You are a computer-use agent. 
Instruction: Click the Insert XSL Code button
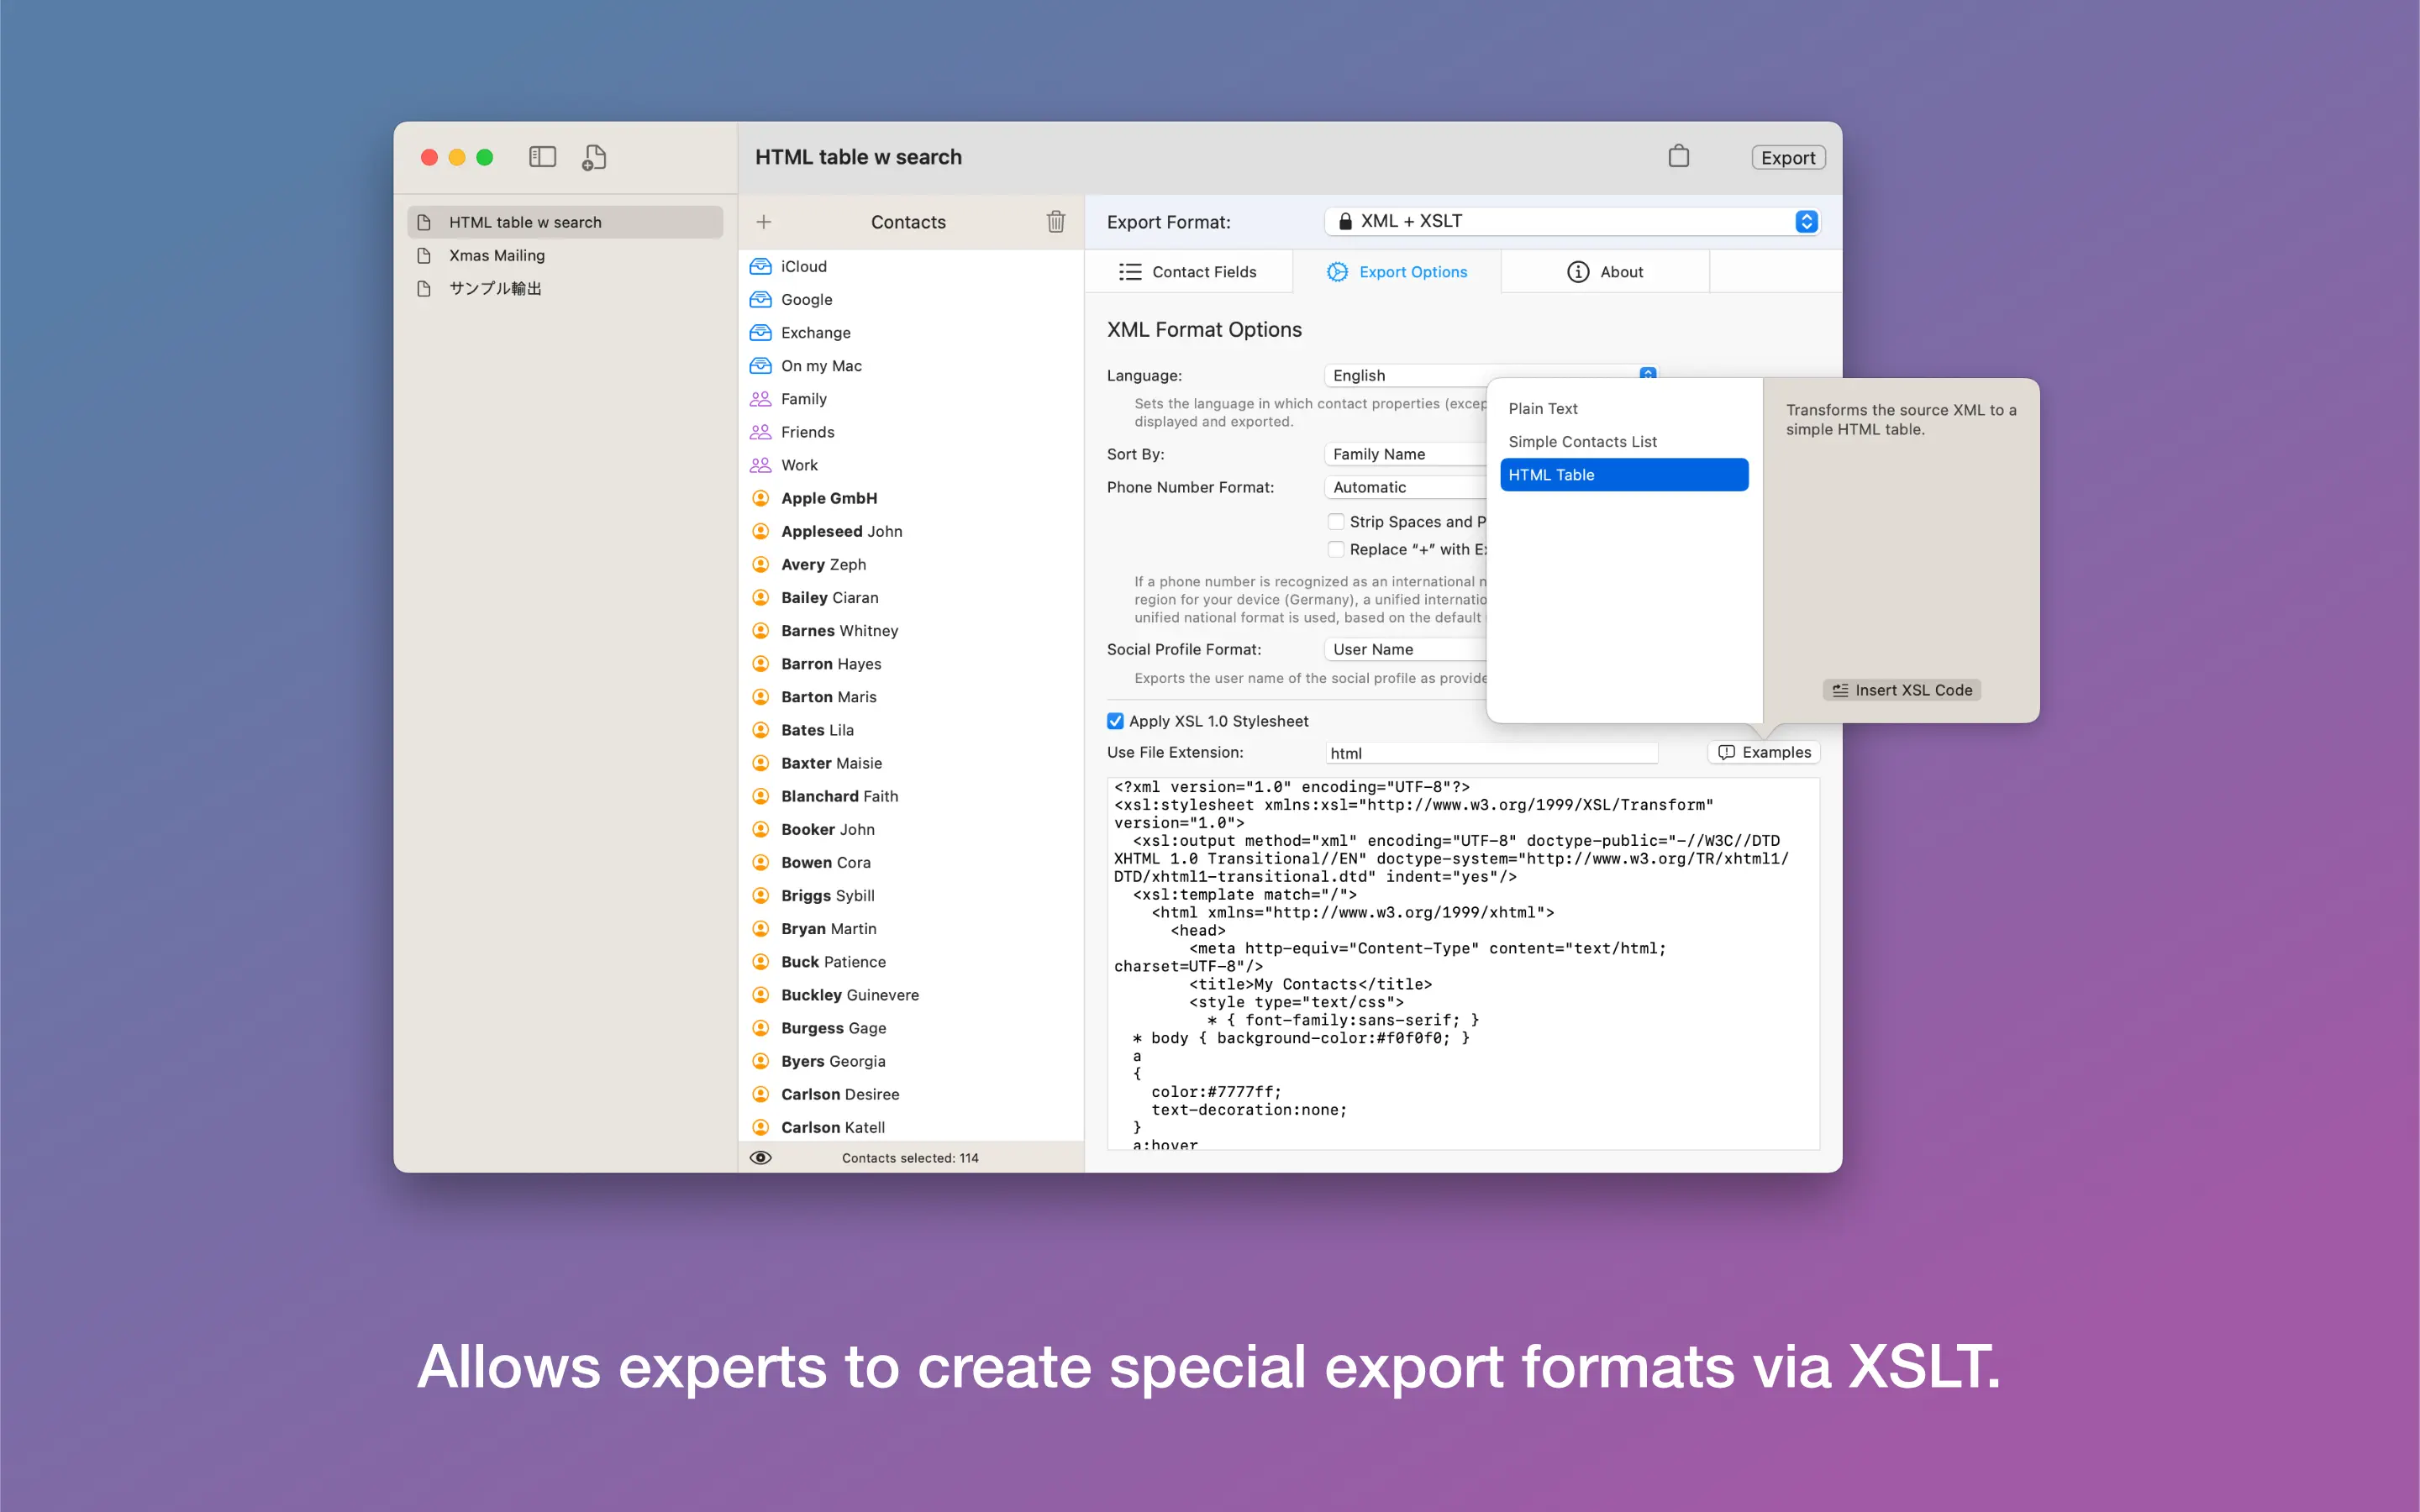(x=1902, y=690)
